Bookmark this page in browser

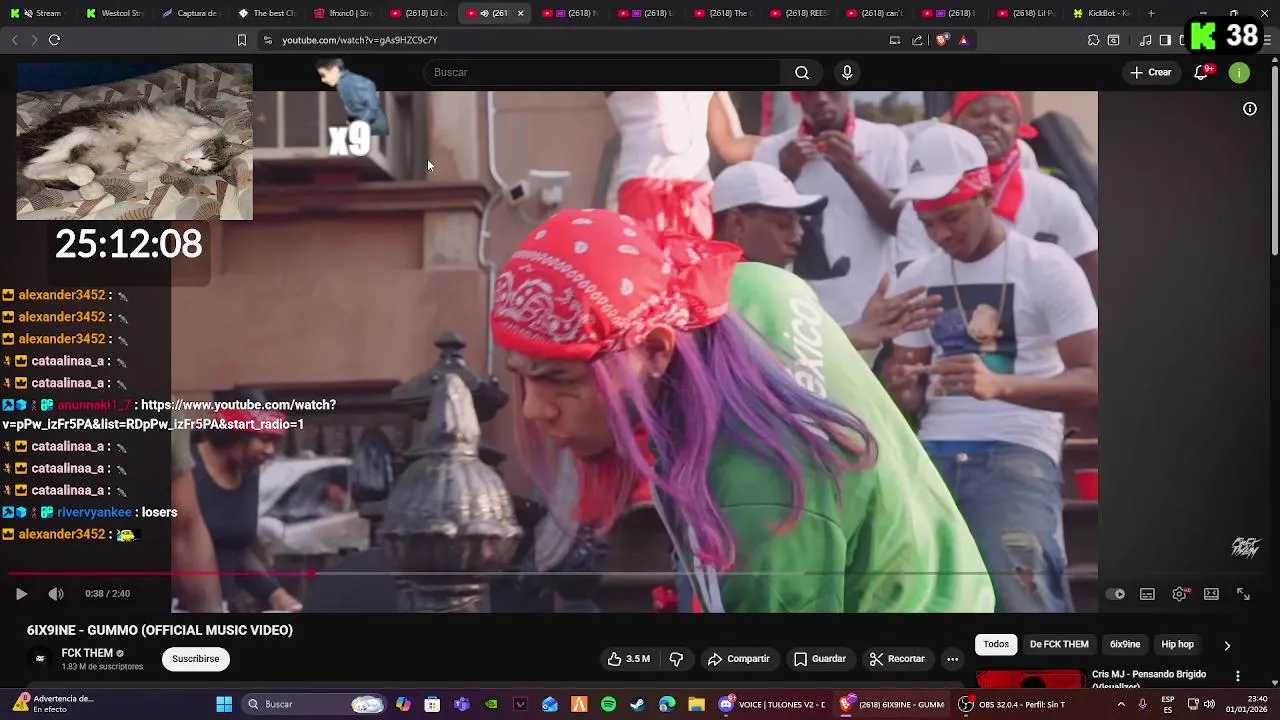(241, 40)
